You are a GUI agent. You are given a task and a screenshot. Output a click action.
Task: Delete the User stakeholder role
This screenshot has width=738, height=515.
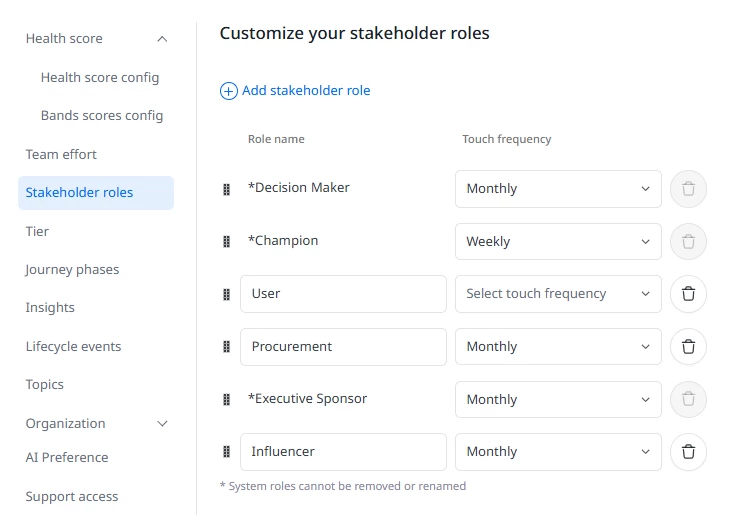point(688,294)
